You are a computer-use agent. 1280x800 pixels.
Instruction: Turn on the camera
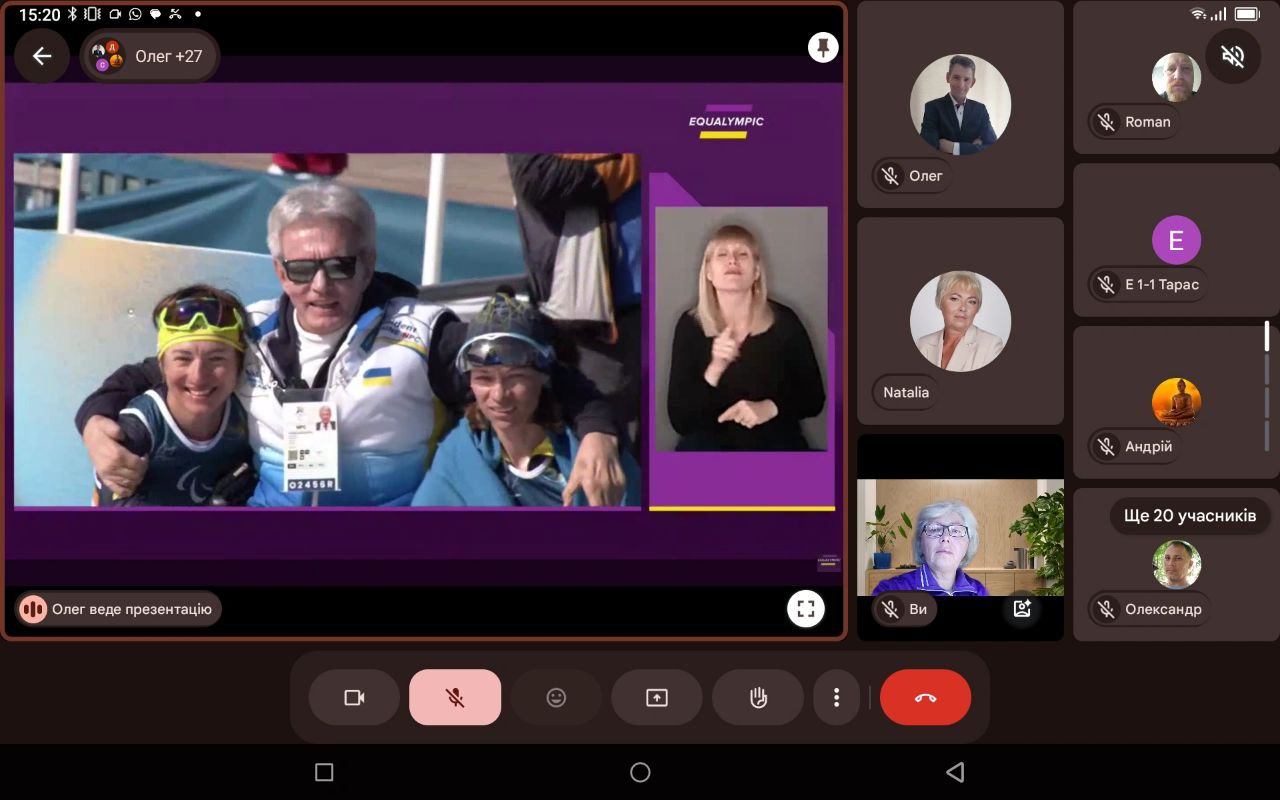[x=354, y=697]
